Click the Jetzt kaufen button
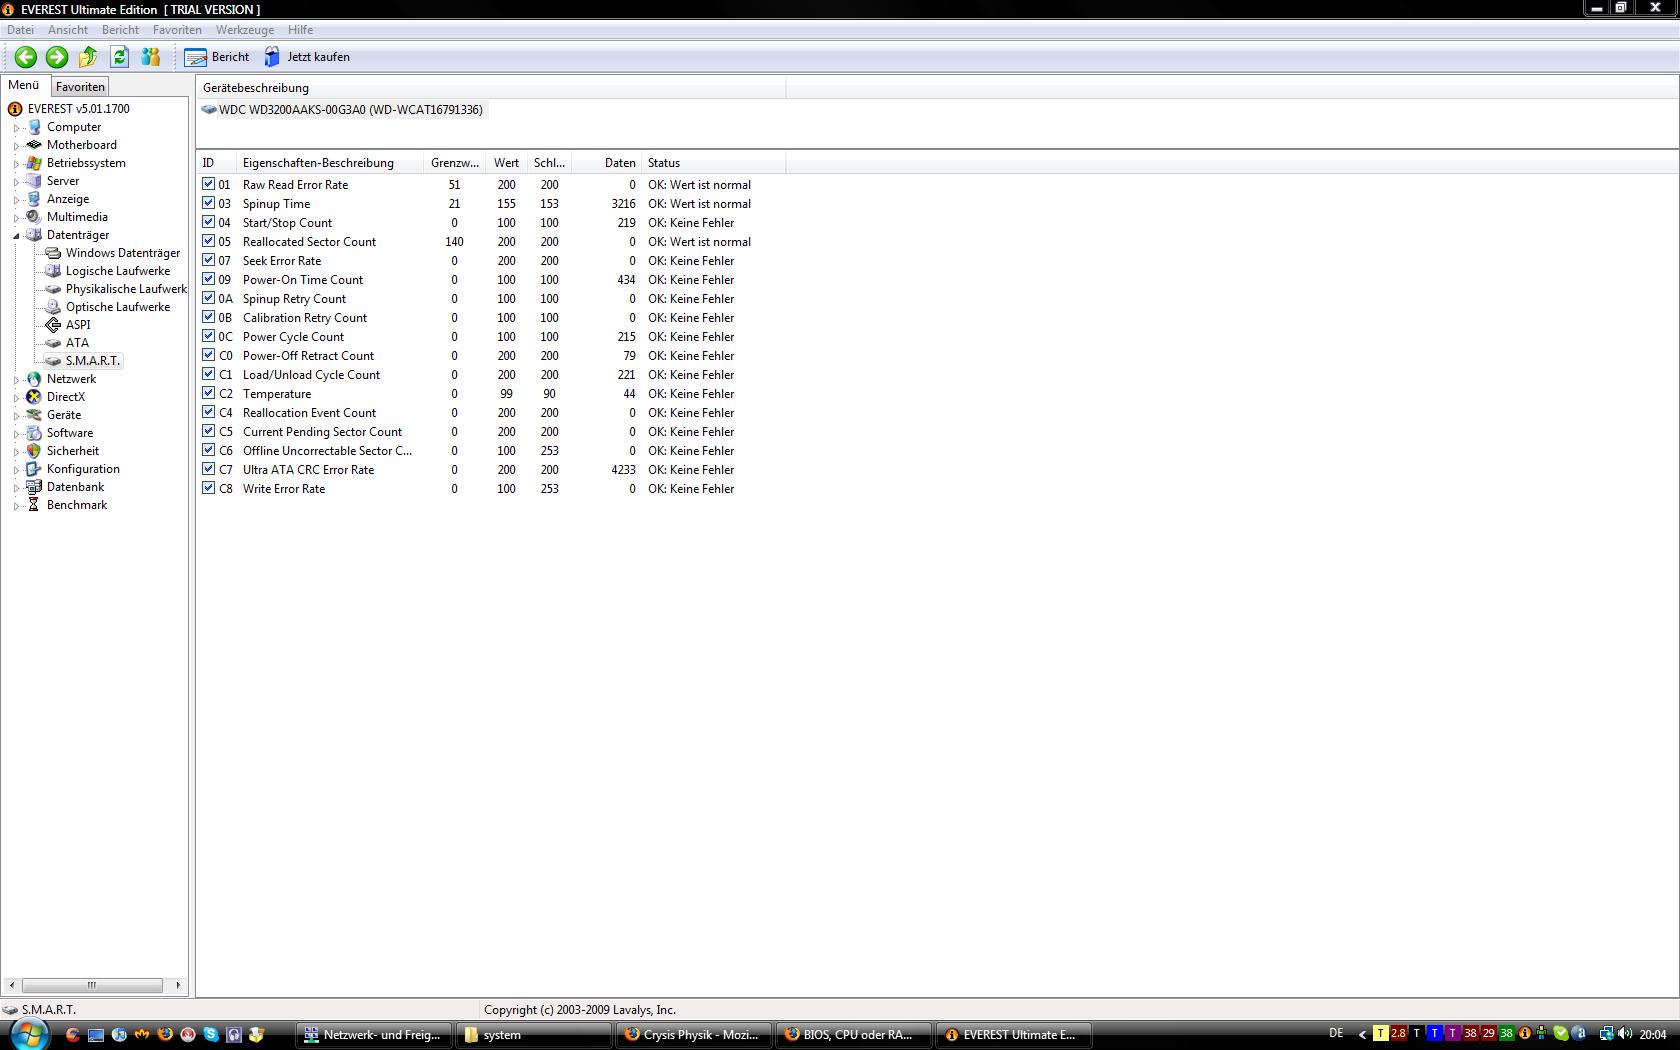Screen dimensions: 1680x1050 click(x=307, y=57)
